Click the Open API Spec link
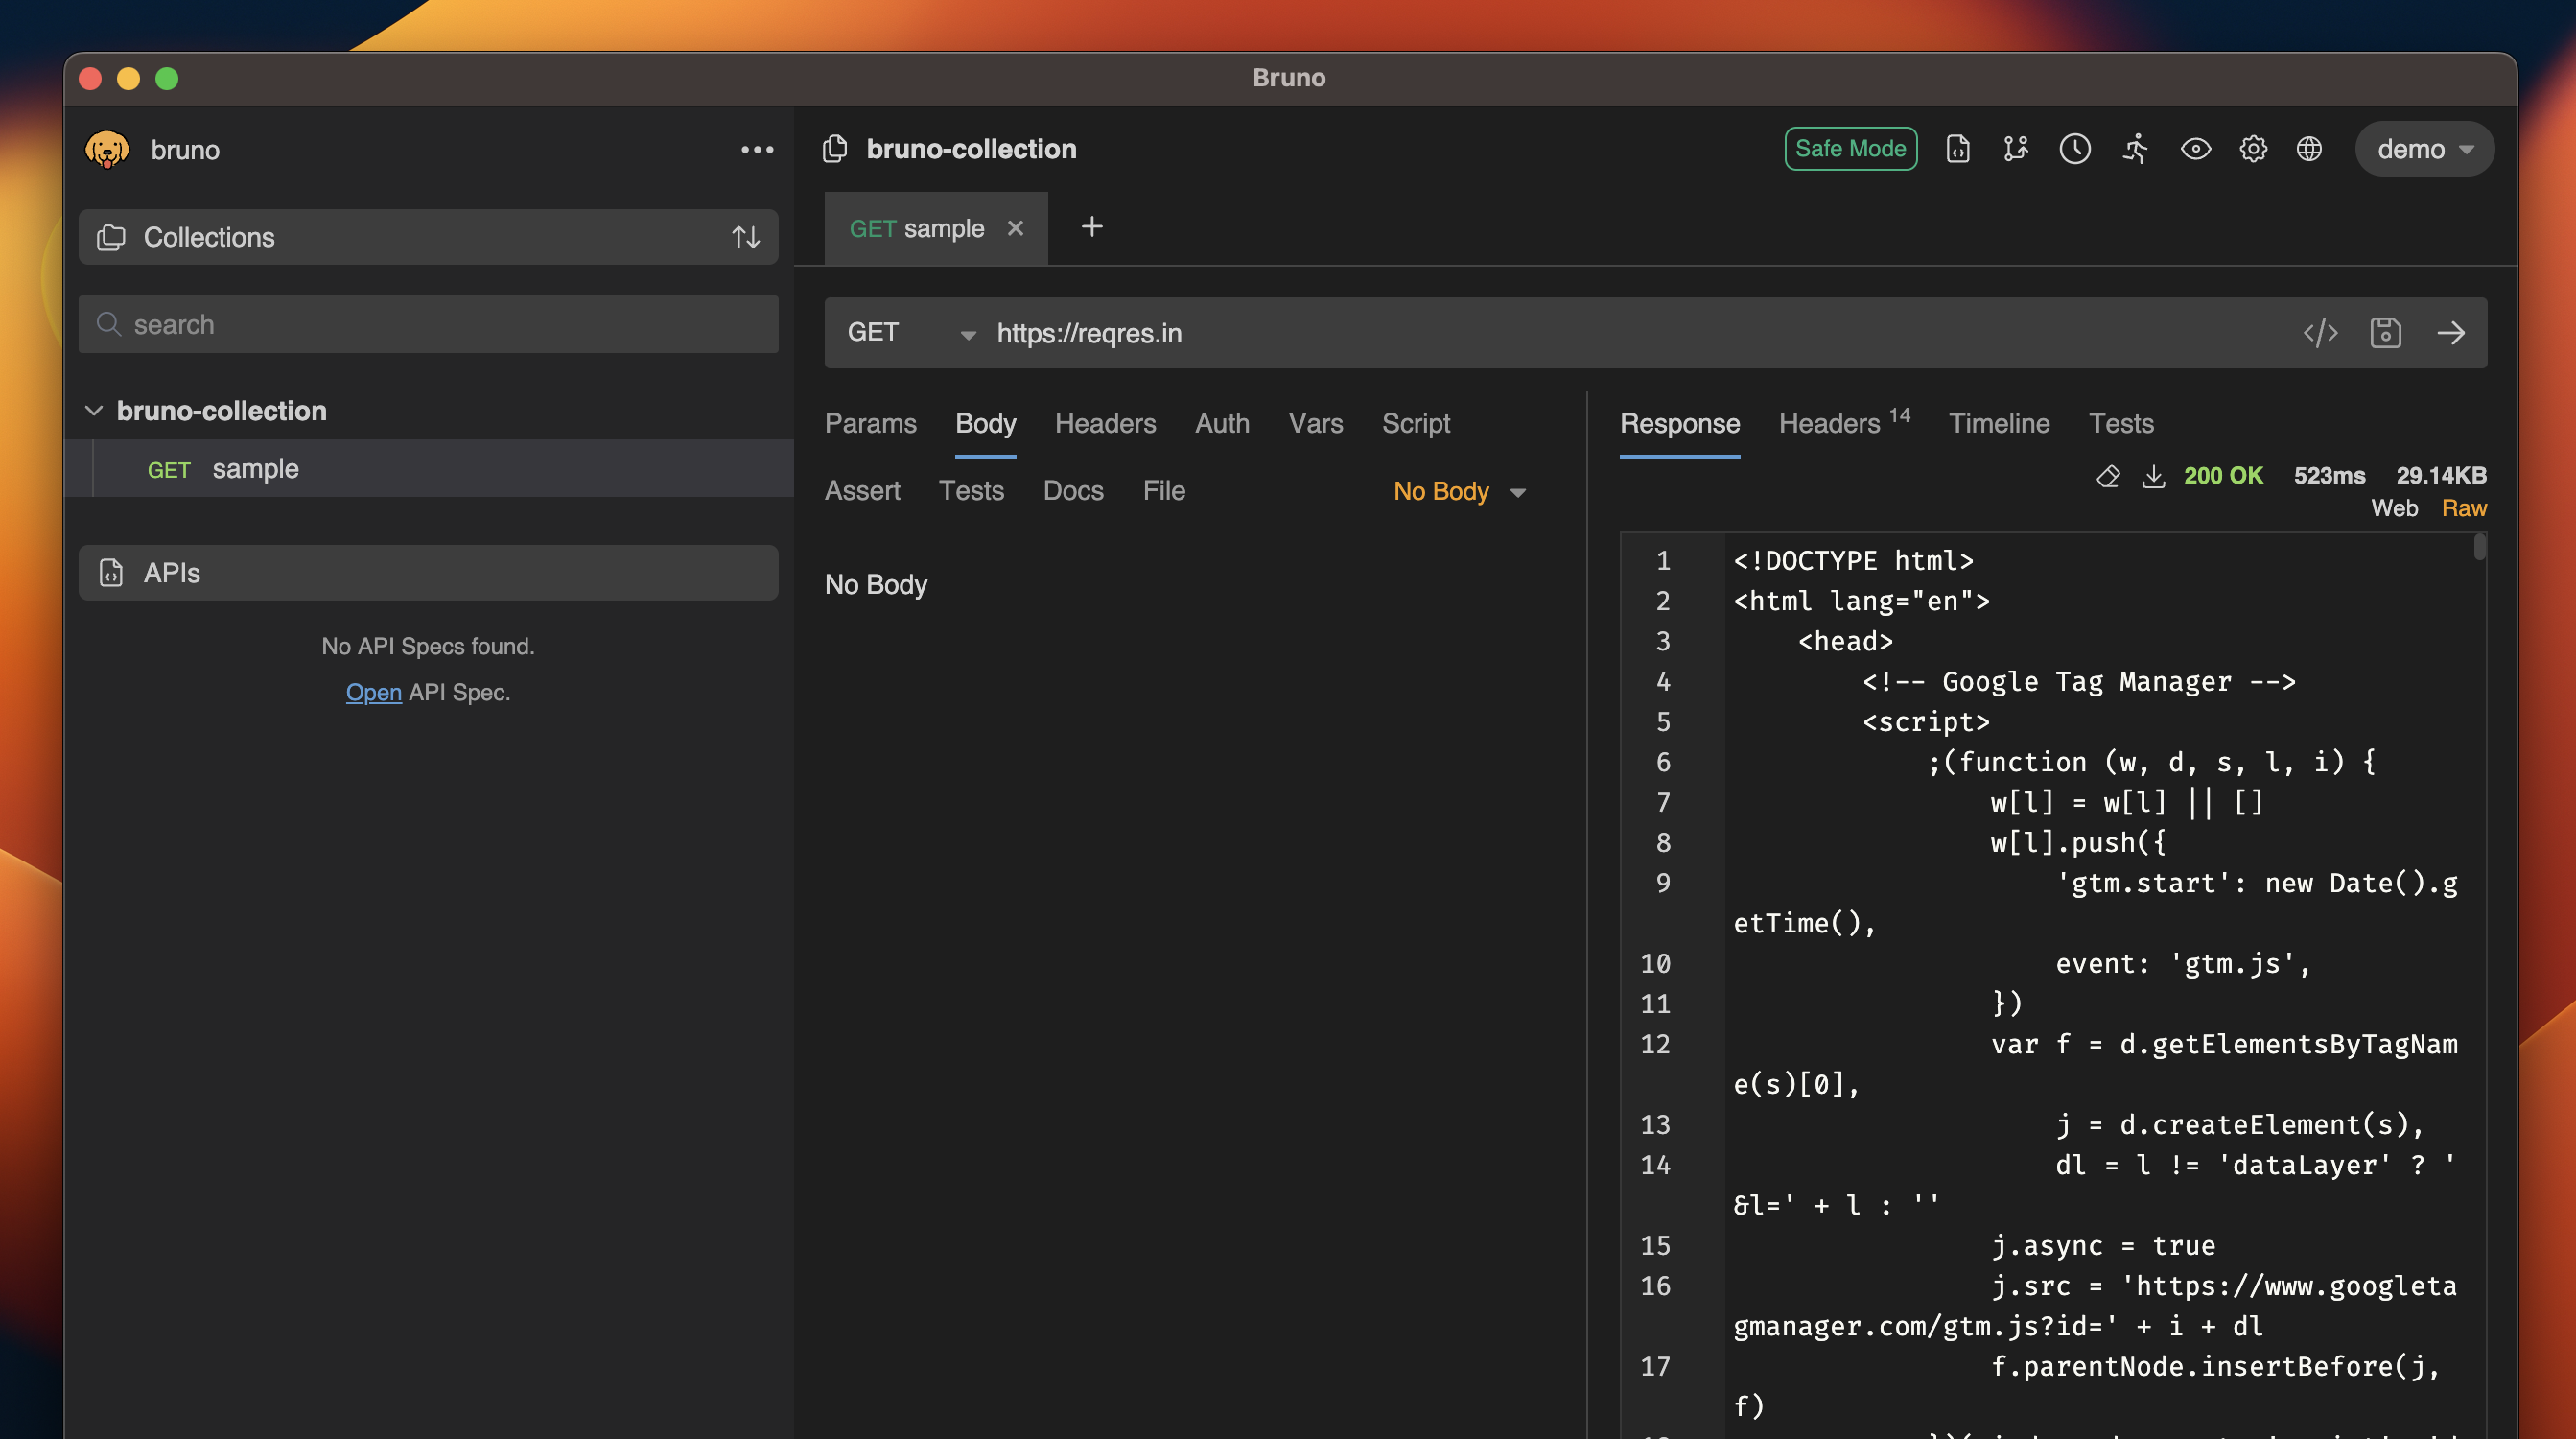This screenshot has height=1439, width=2576. (373, 692)
